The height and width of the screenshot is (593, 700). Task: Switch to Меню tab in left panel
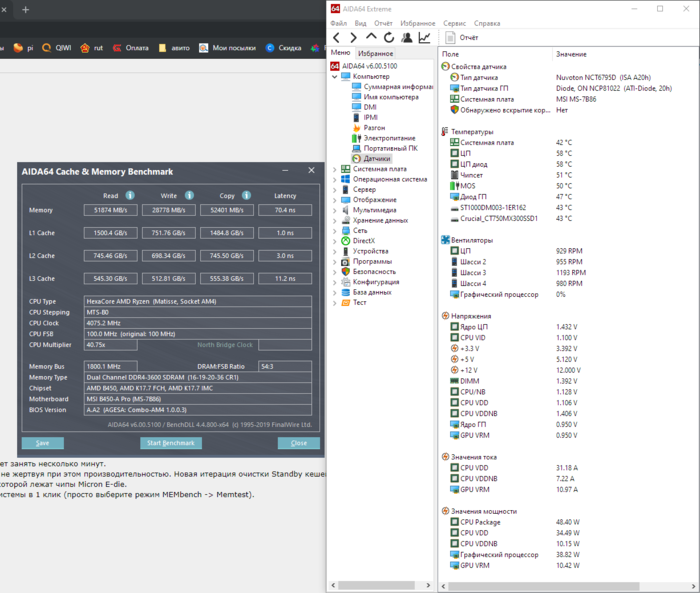point(341,53)
